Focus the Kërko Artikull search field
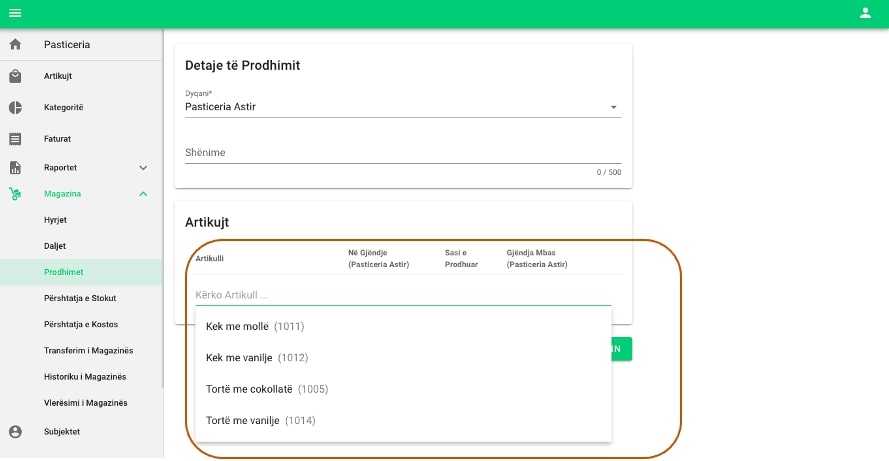Screen dimensions: 889x461 coord(402,295)
